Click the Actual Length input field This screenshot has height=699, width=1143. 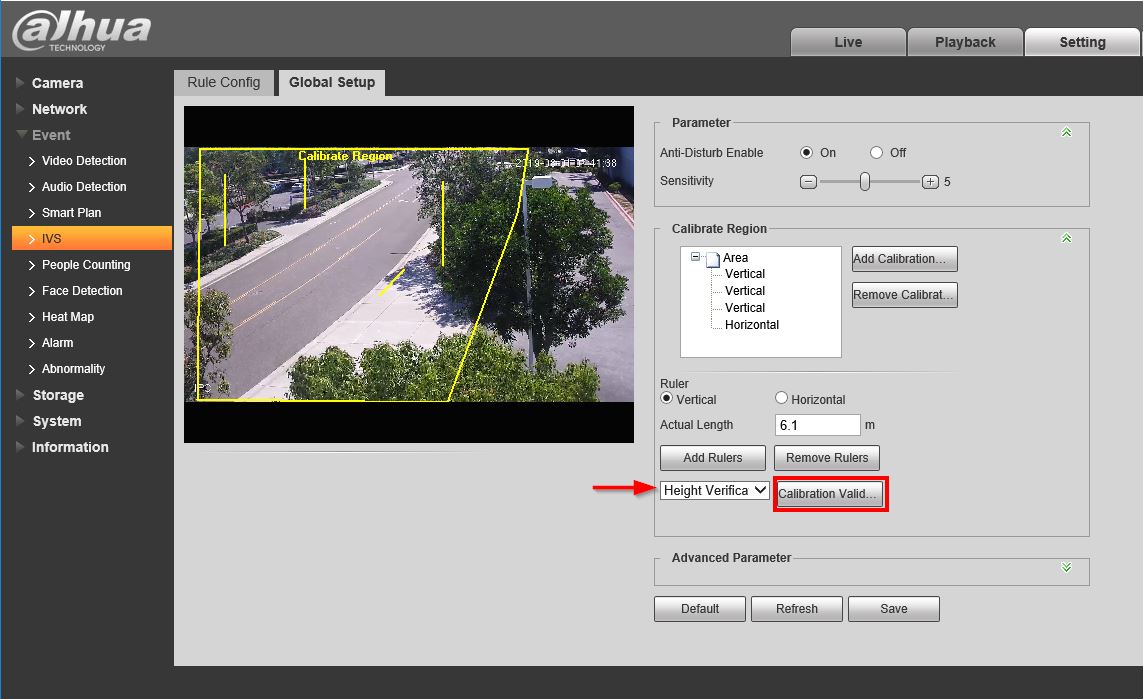817,425
